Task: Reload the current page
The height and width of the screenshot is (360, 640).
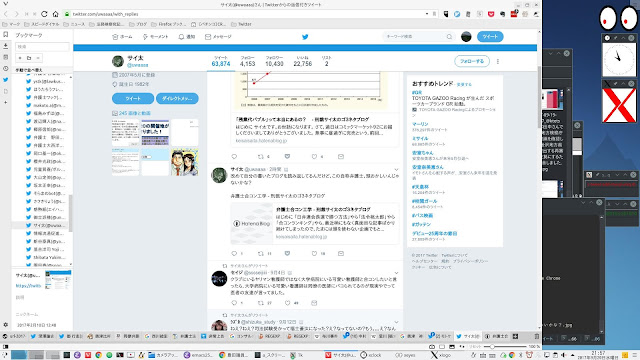Action: click(44, 14)
